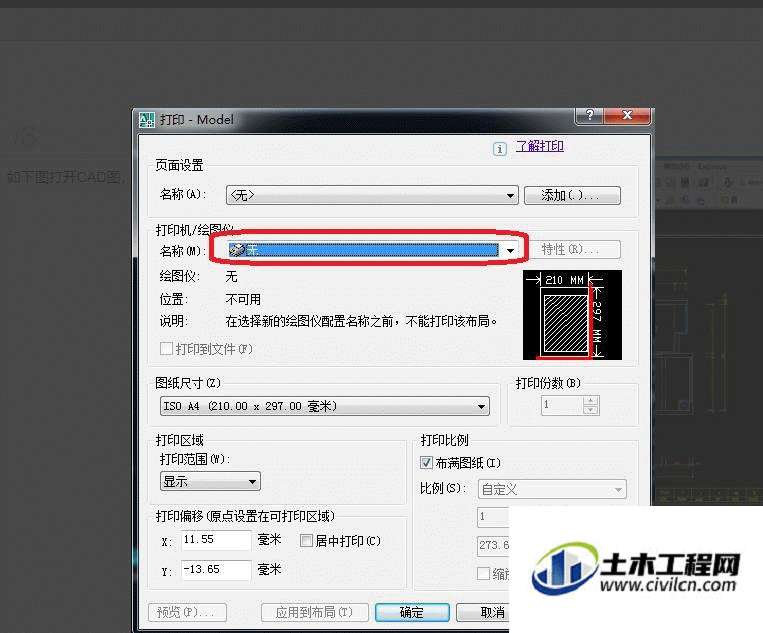Uncheck the 布满图纸(I) checkbox
The height and width of the screenshot is (633, 763).
pos(426,463)
